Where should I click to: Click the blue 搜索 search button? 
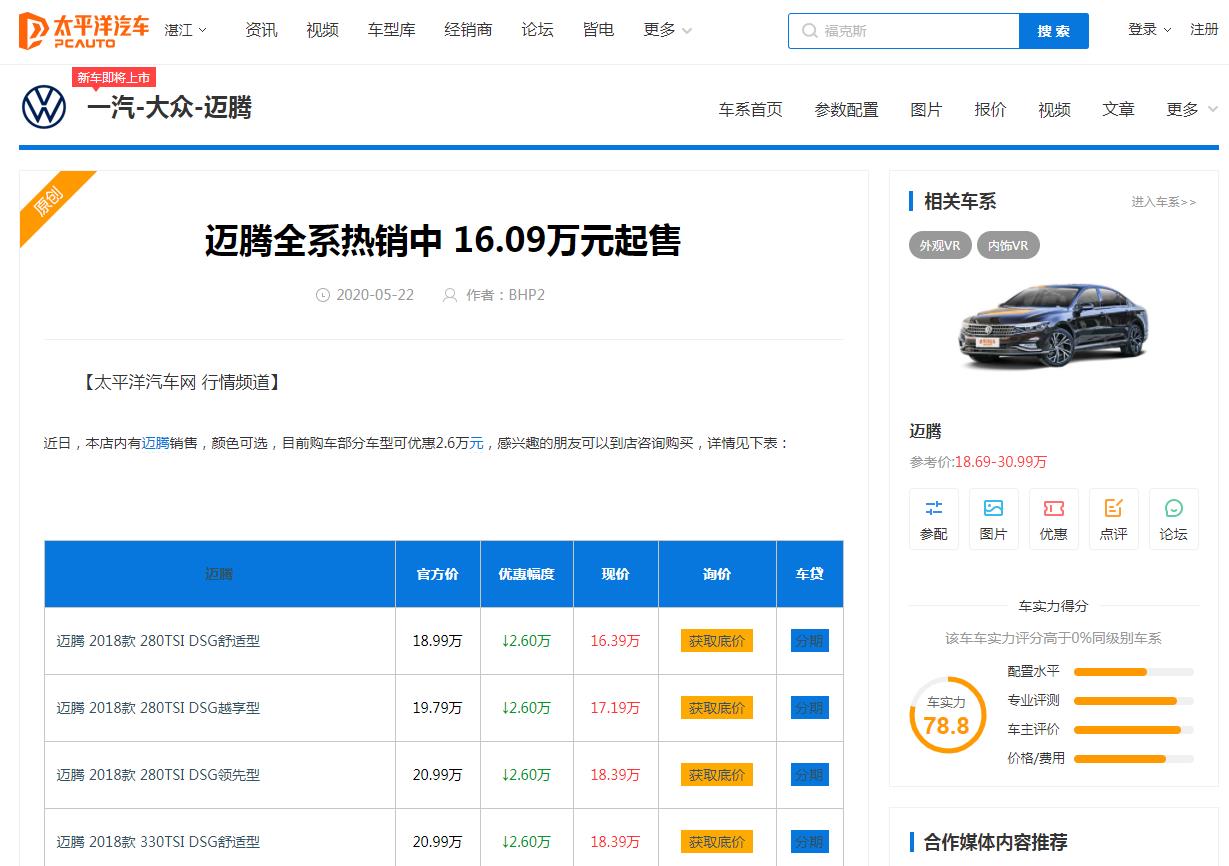pos(1054,31)
